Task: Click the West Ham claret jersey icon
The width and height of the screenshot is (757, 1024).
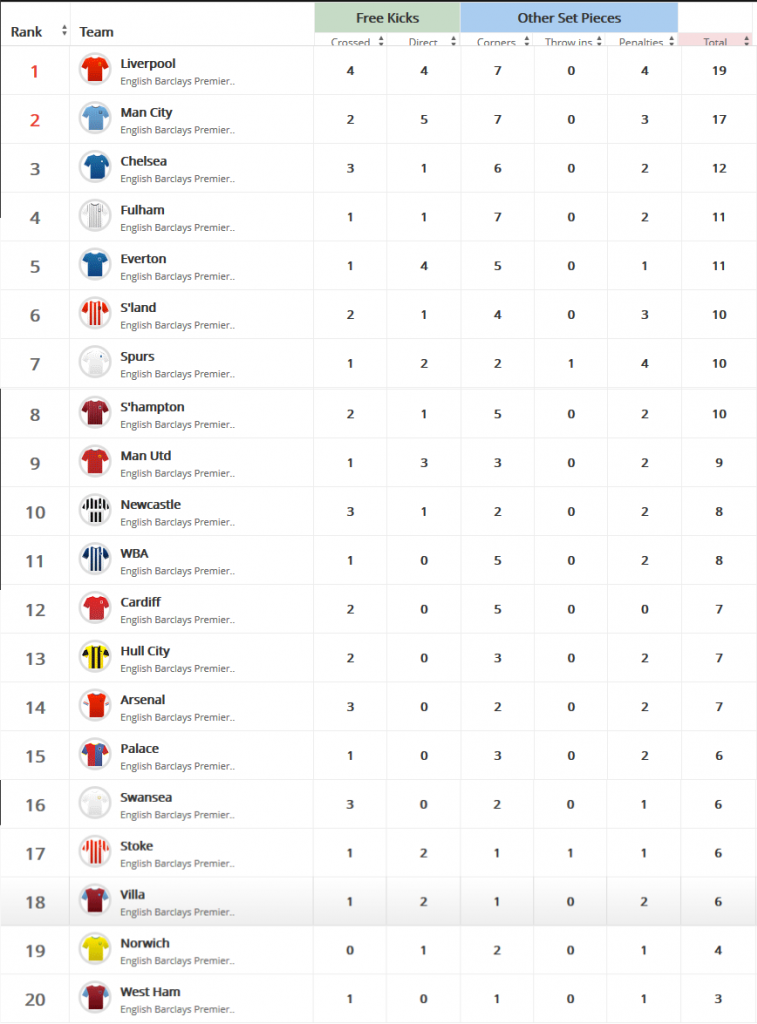Action: [x=95, y=997]
